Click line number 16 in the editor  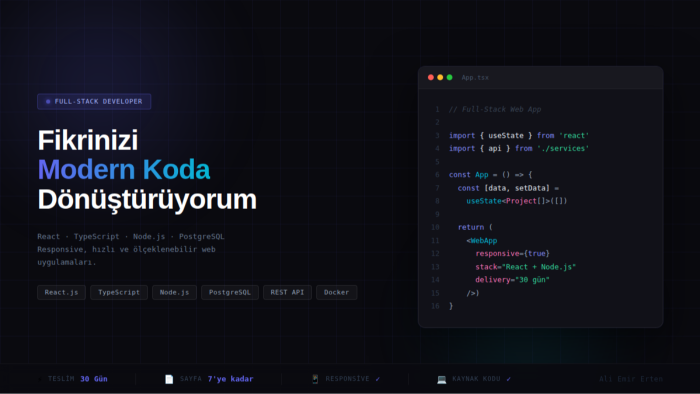(435, 306)
